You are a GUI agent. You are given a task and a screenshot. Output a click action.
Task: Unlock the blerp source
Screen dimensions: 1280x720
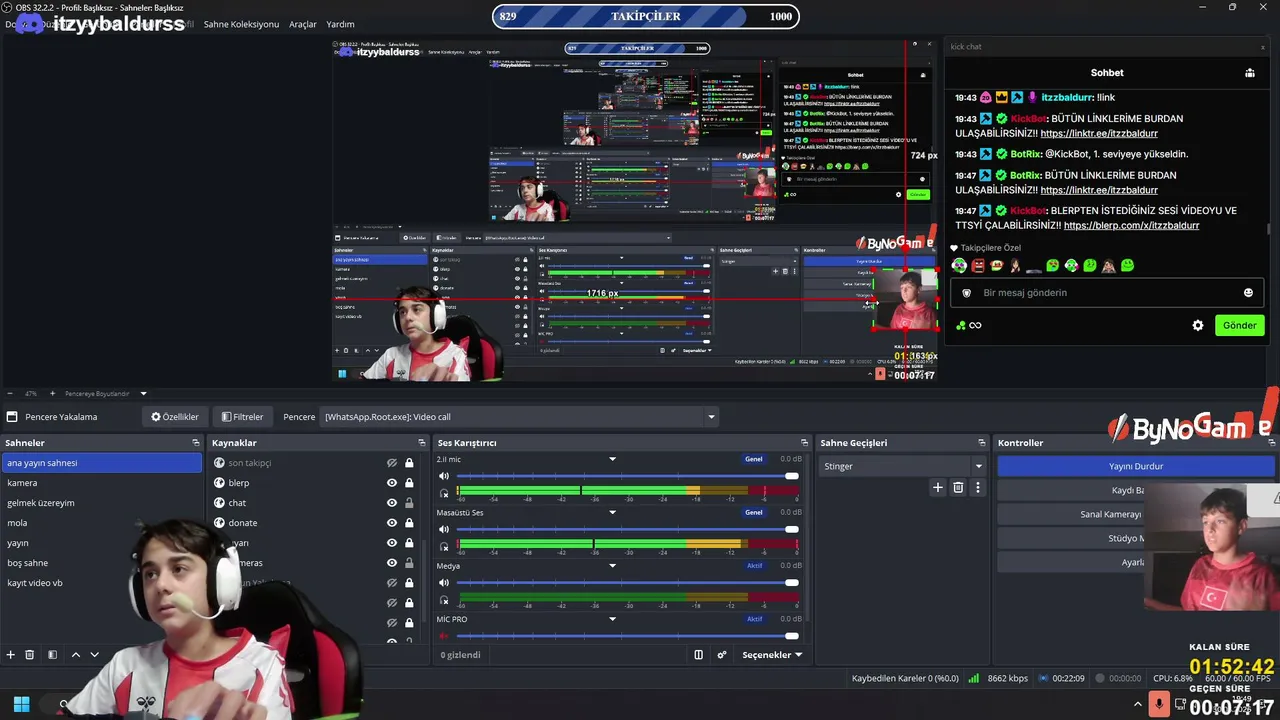[x=409, y=483]
